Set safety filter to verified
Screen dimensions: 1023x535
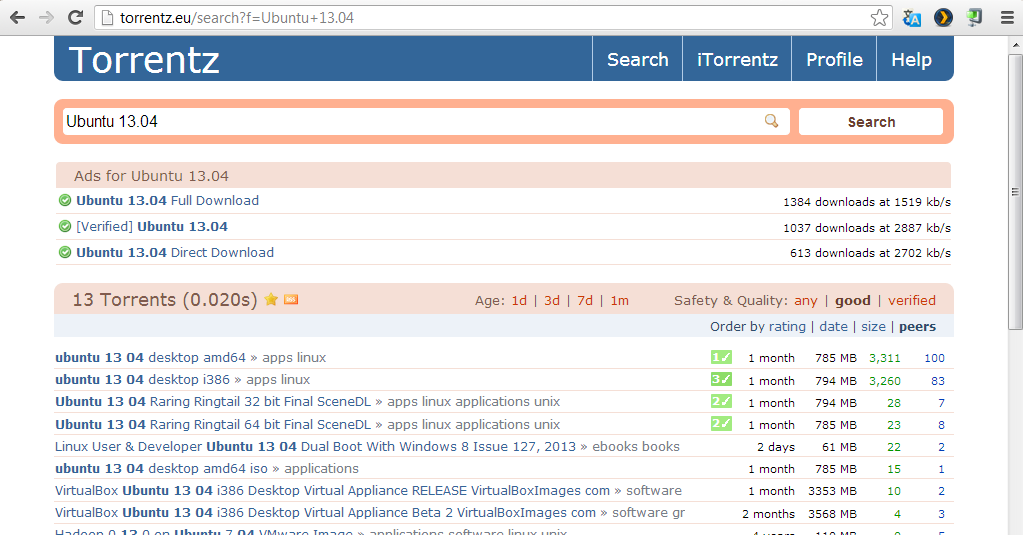pos(911,300)
